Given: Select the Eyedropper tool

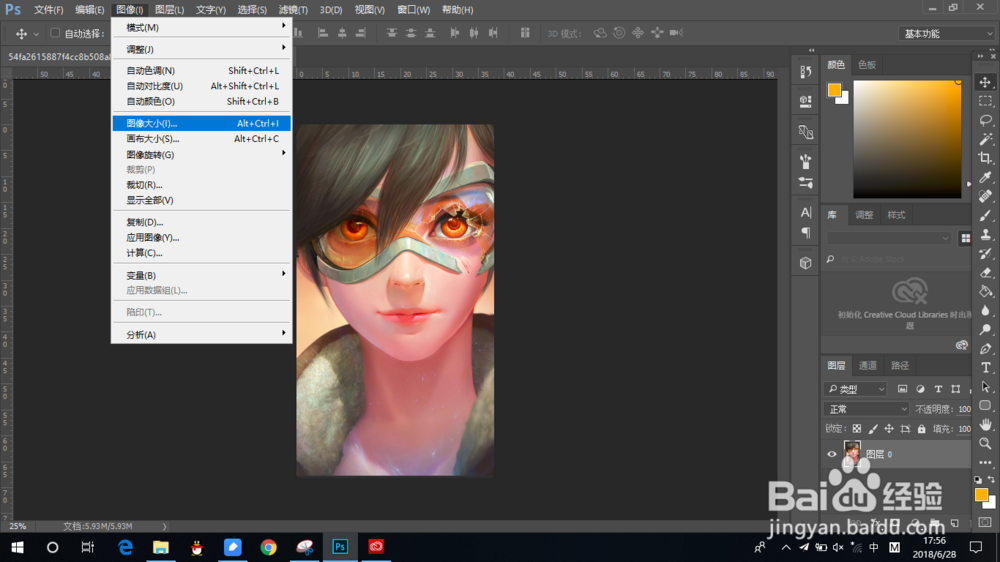Looking at the screenshot, I should [x=985, y=177].
